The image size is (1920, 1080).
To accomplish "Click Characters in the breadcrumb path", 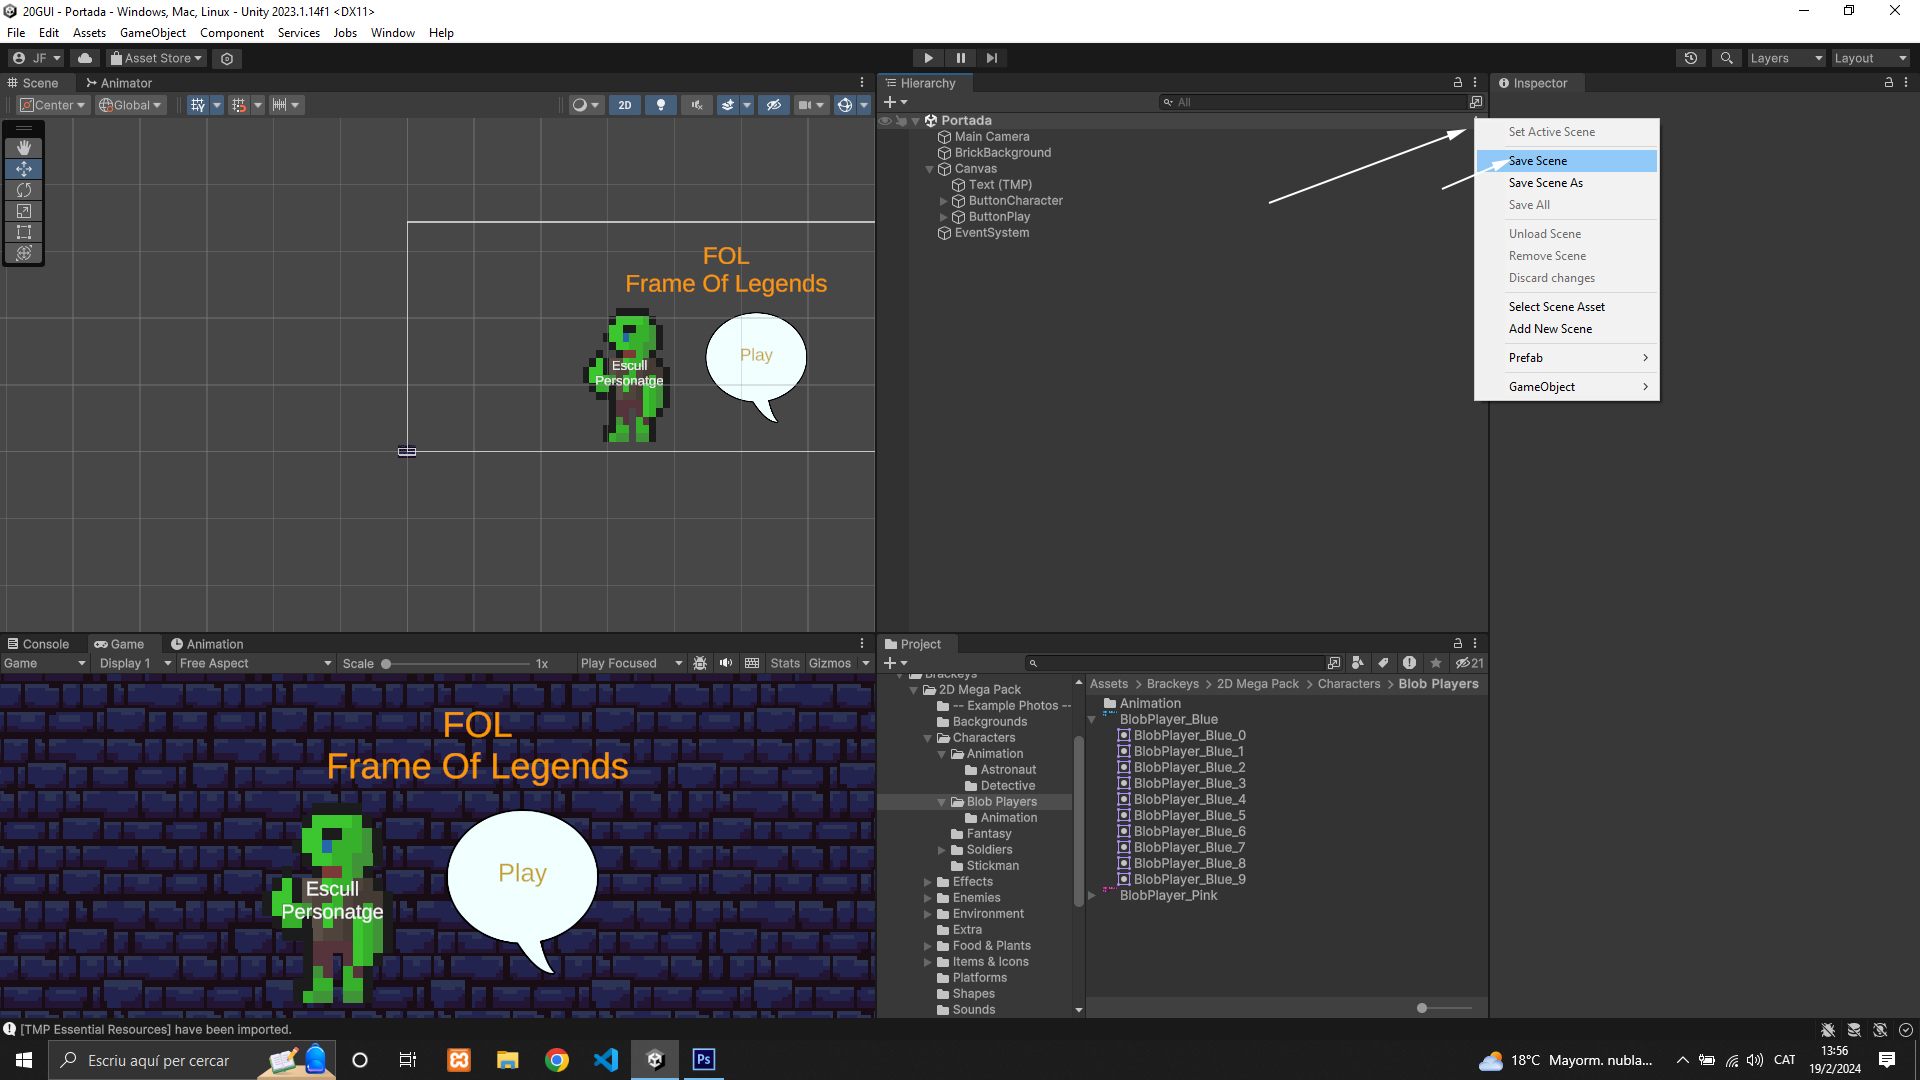I will pos(1348,684).
